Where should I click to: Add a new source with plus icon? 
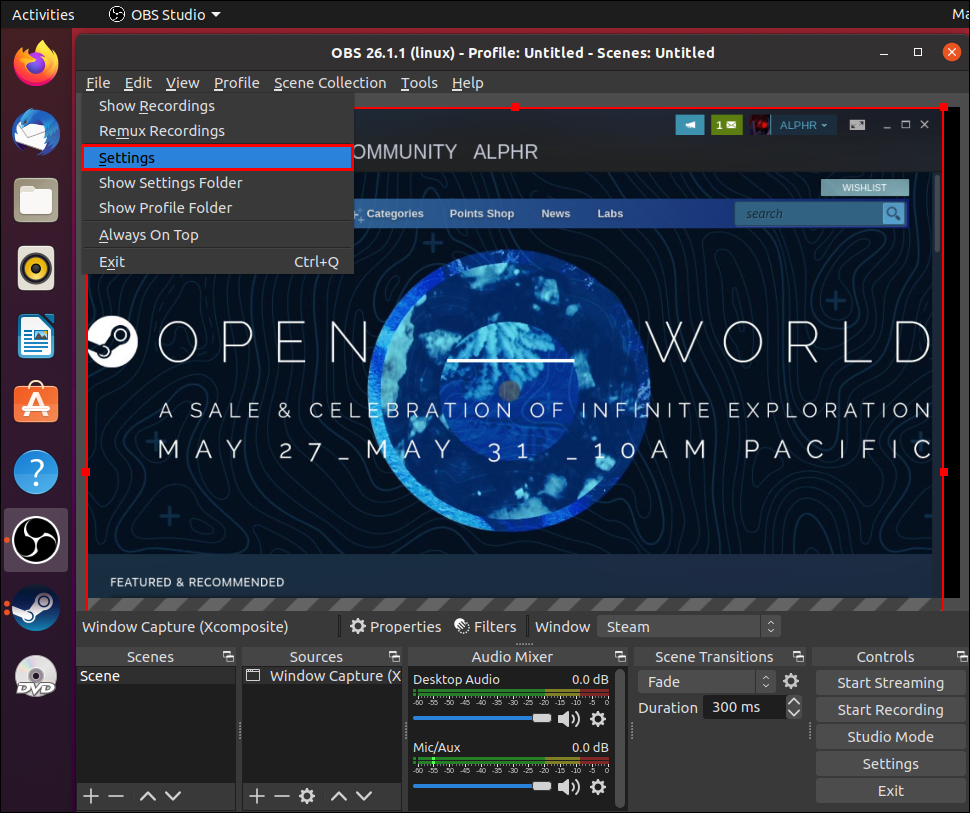(x=257, y=796)
